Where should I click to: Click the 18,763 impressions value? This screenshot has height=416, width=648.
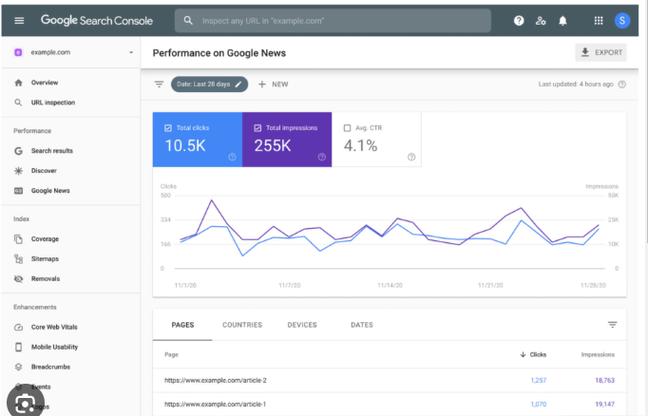pos(605,380)
